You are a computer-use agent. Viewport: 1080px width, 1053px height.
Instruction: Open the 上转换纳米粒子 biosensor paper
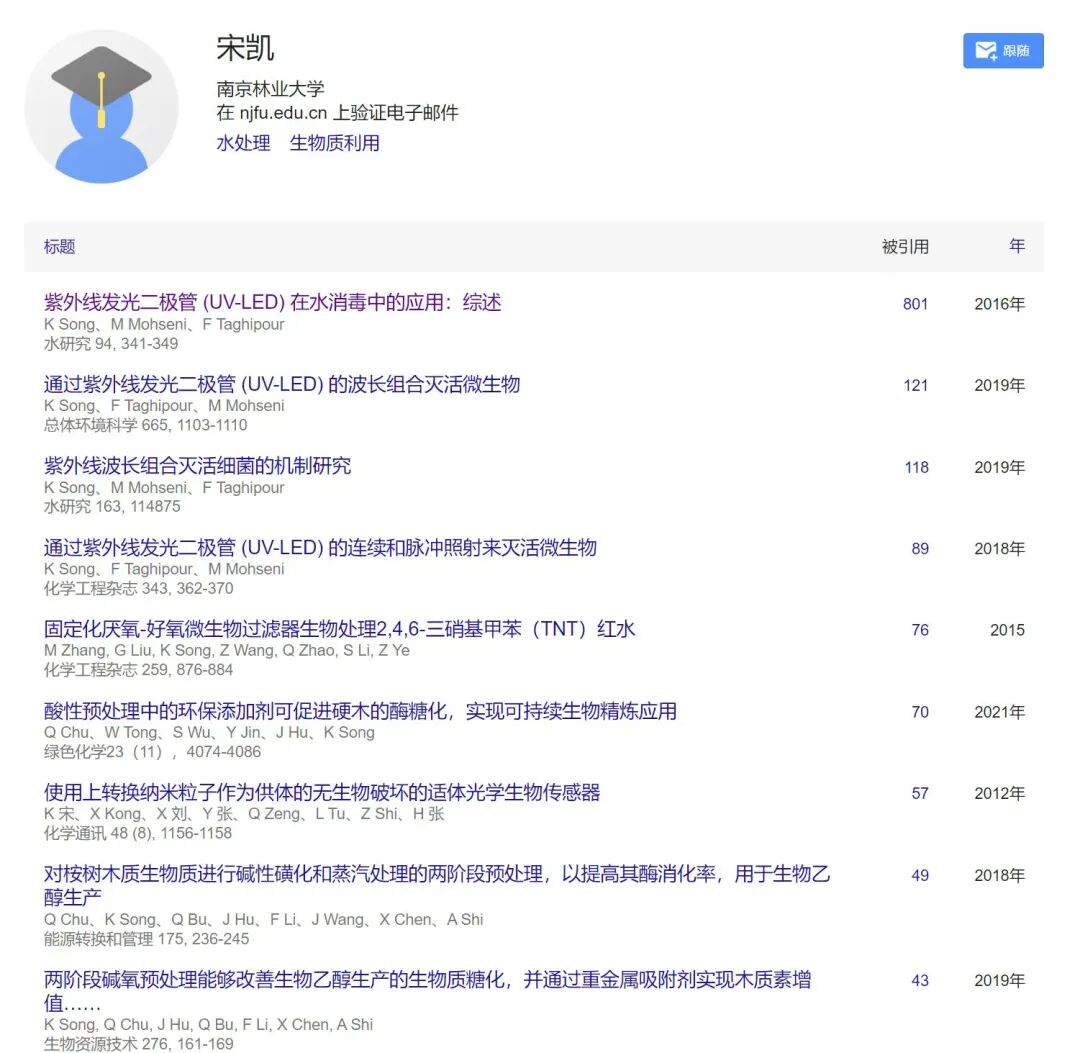pos(322,792)
